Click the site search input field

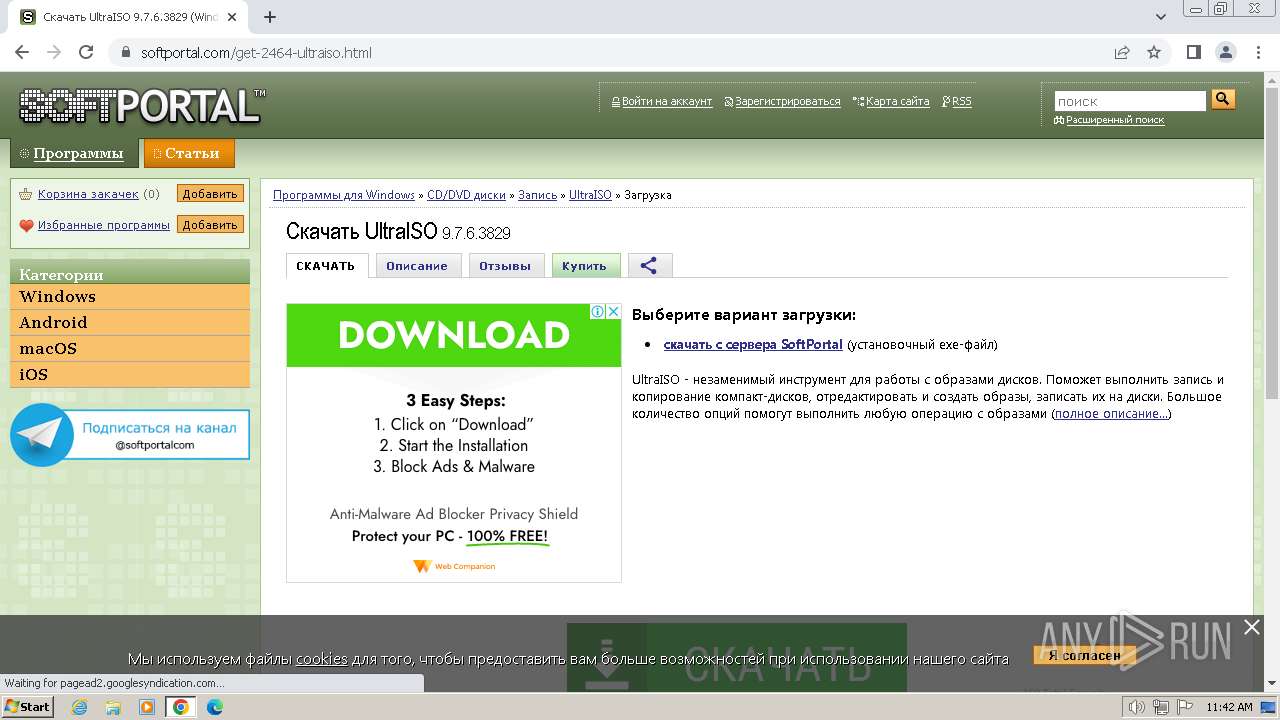(x=1131, y=101)
